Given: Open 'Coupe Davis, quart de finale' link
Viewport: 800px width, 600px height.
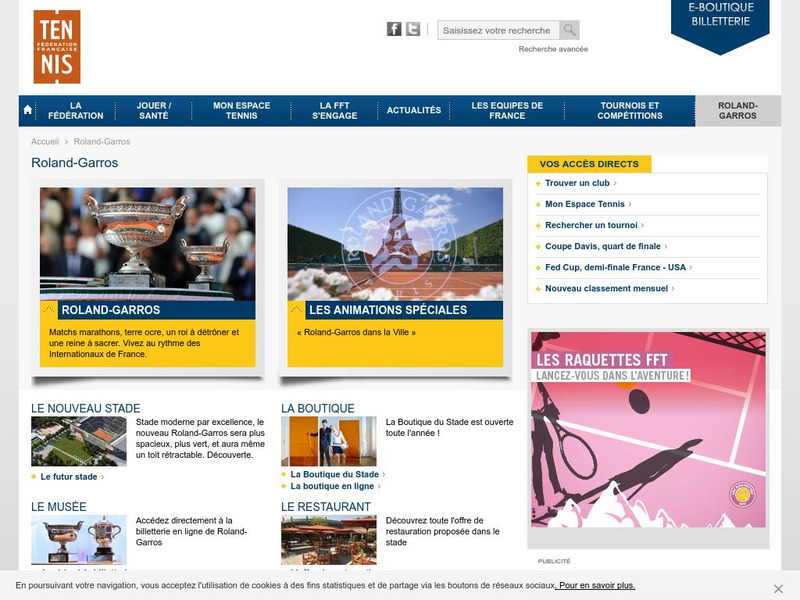Looking at the screenshot, I should coord(603,246).
